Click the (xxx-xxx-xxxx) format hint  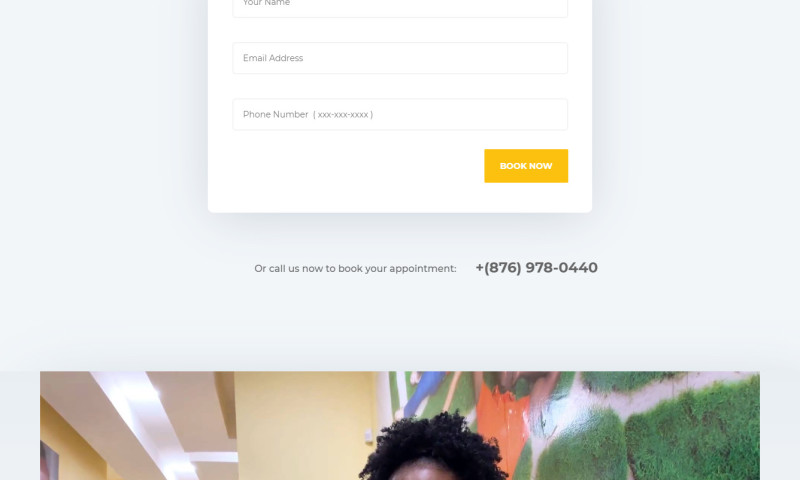(343, 115)
